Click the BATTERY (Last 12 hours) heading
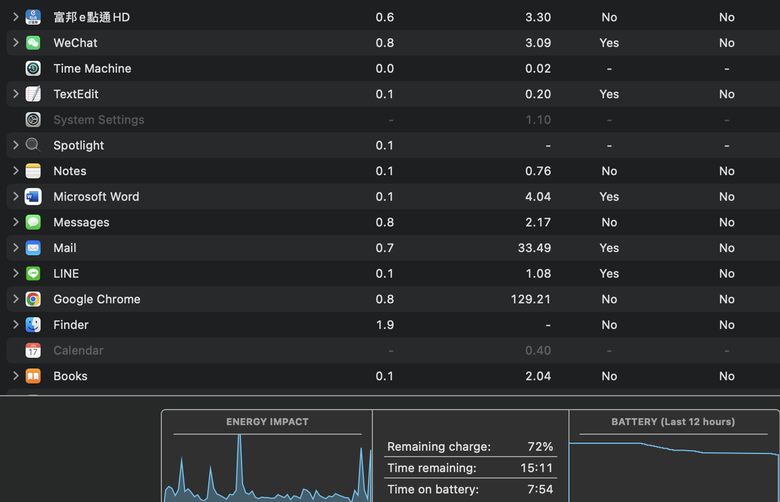Screen dimensions: 780x502 pyautogui.click(x=673, y=421)
